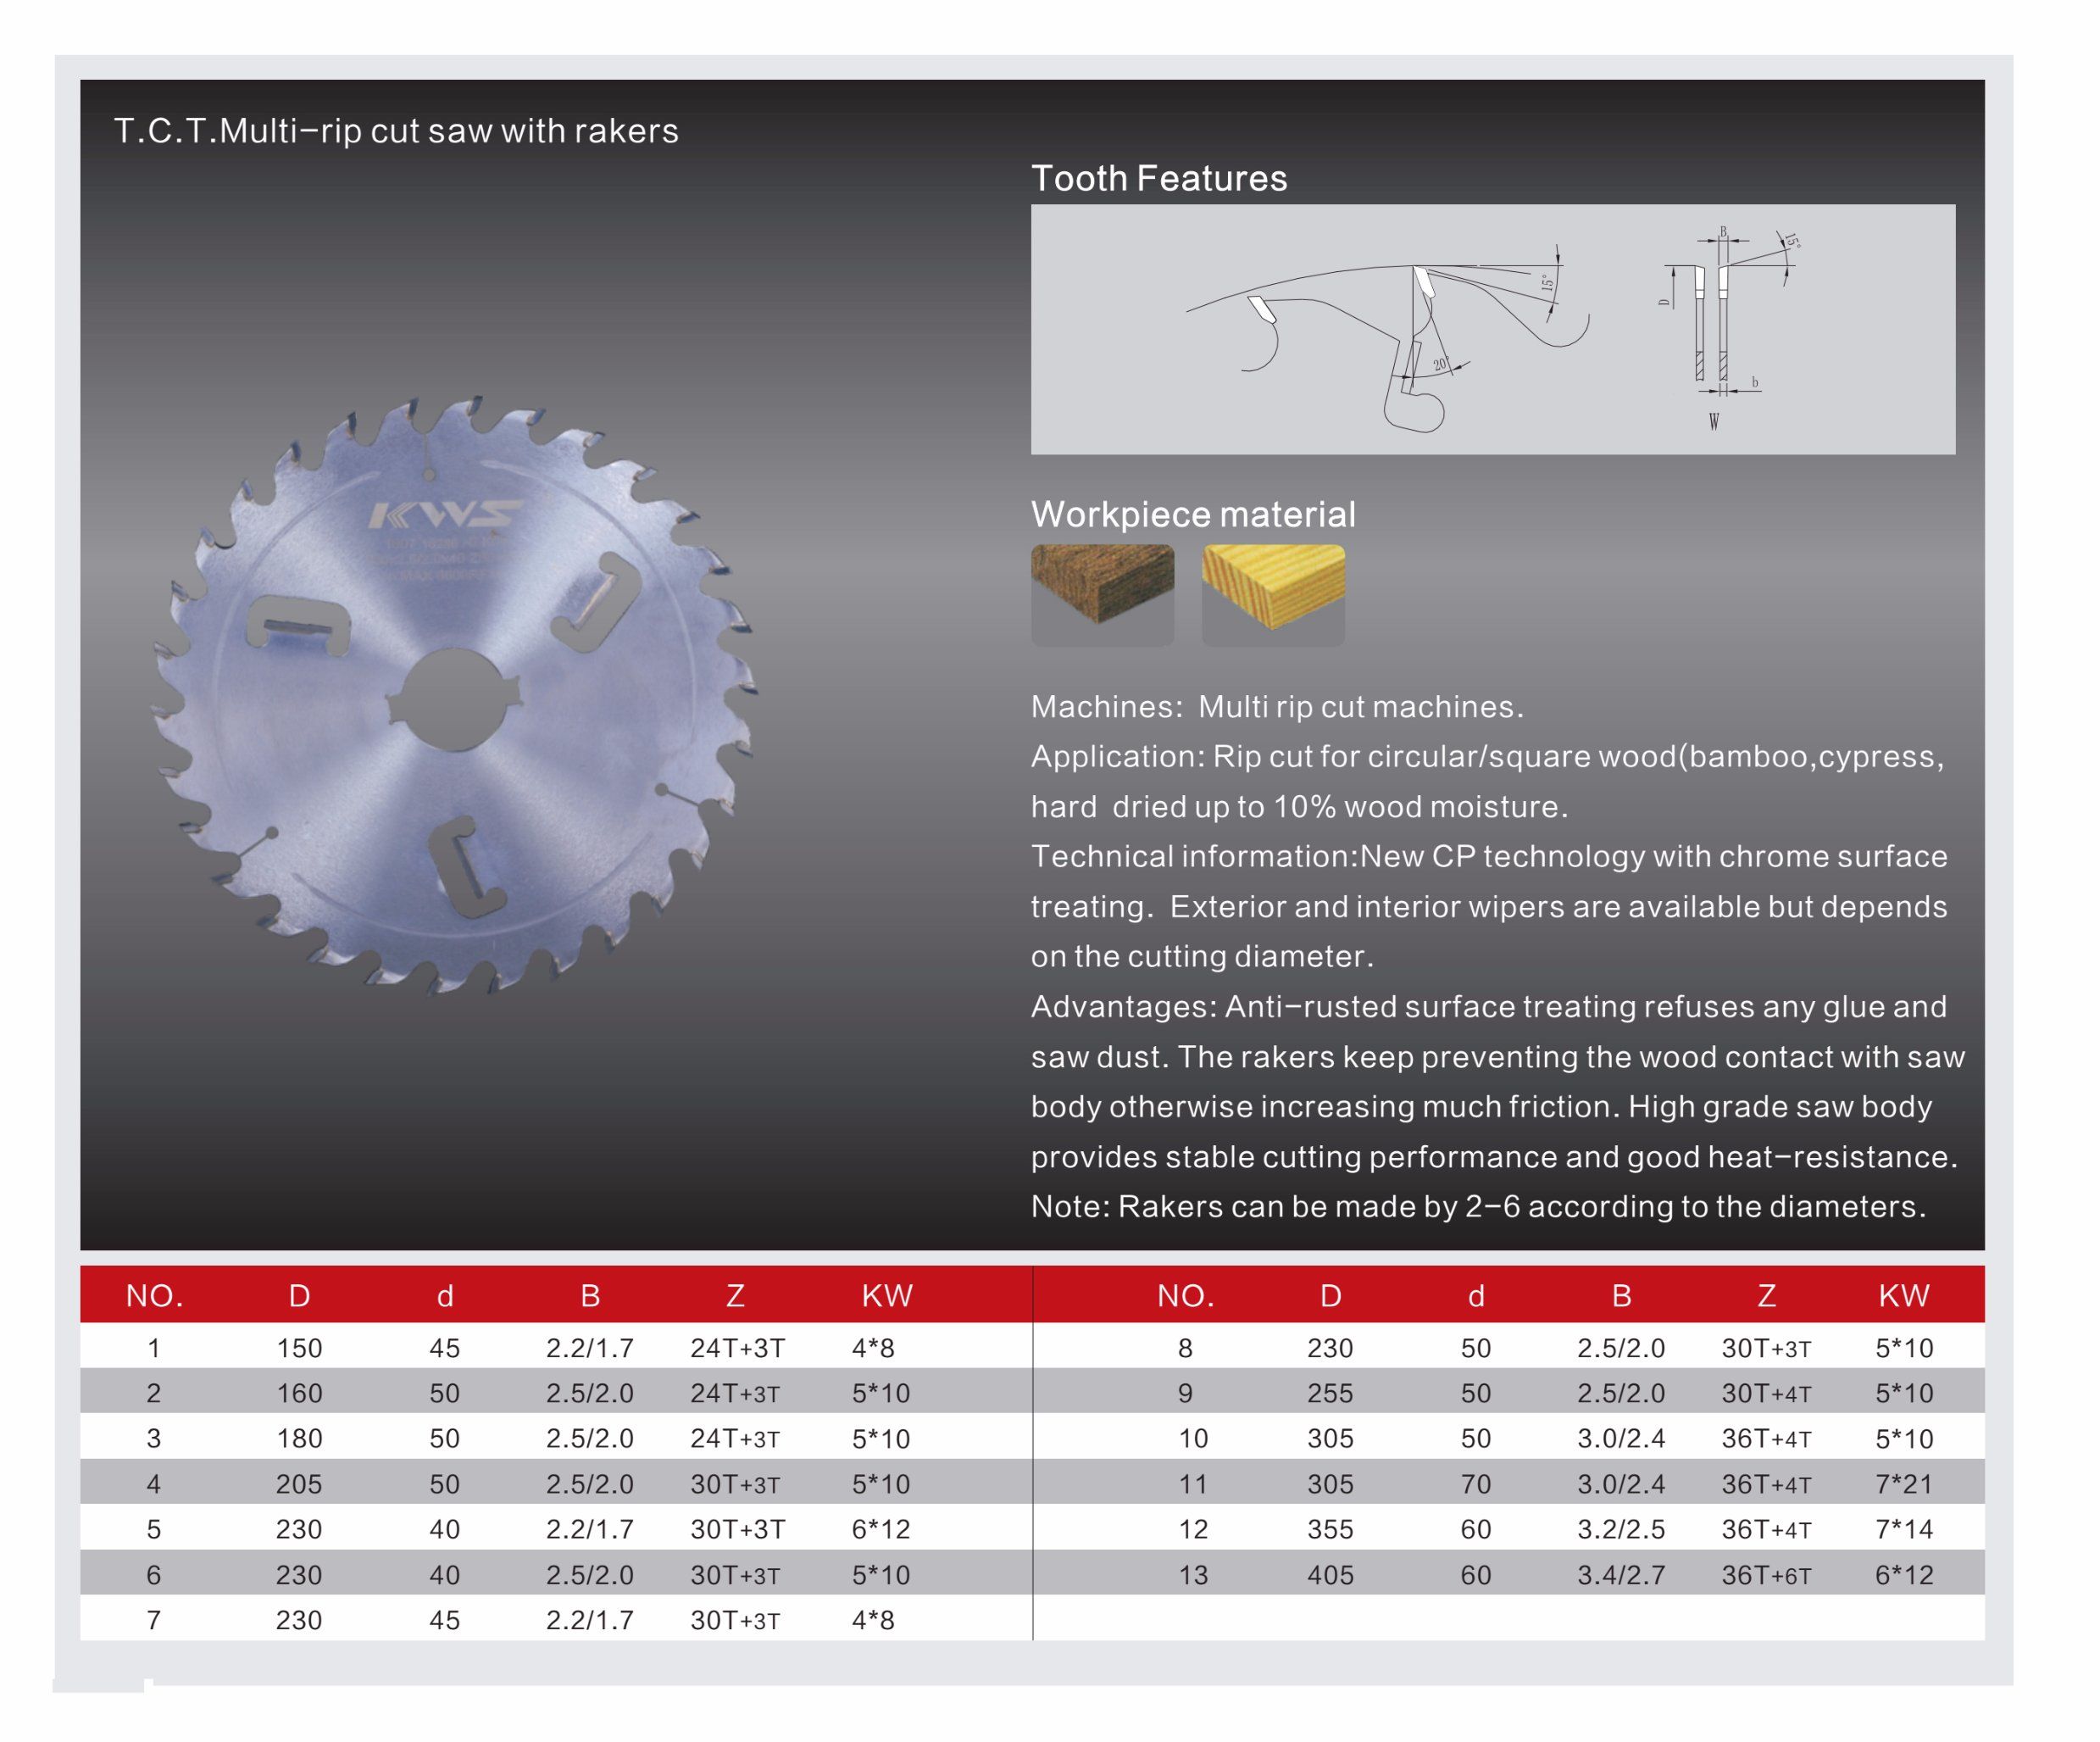Click diameter value '150' in row 1
The image size is (2100, 1742).
pos(299,1348)
